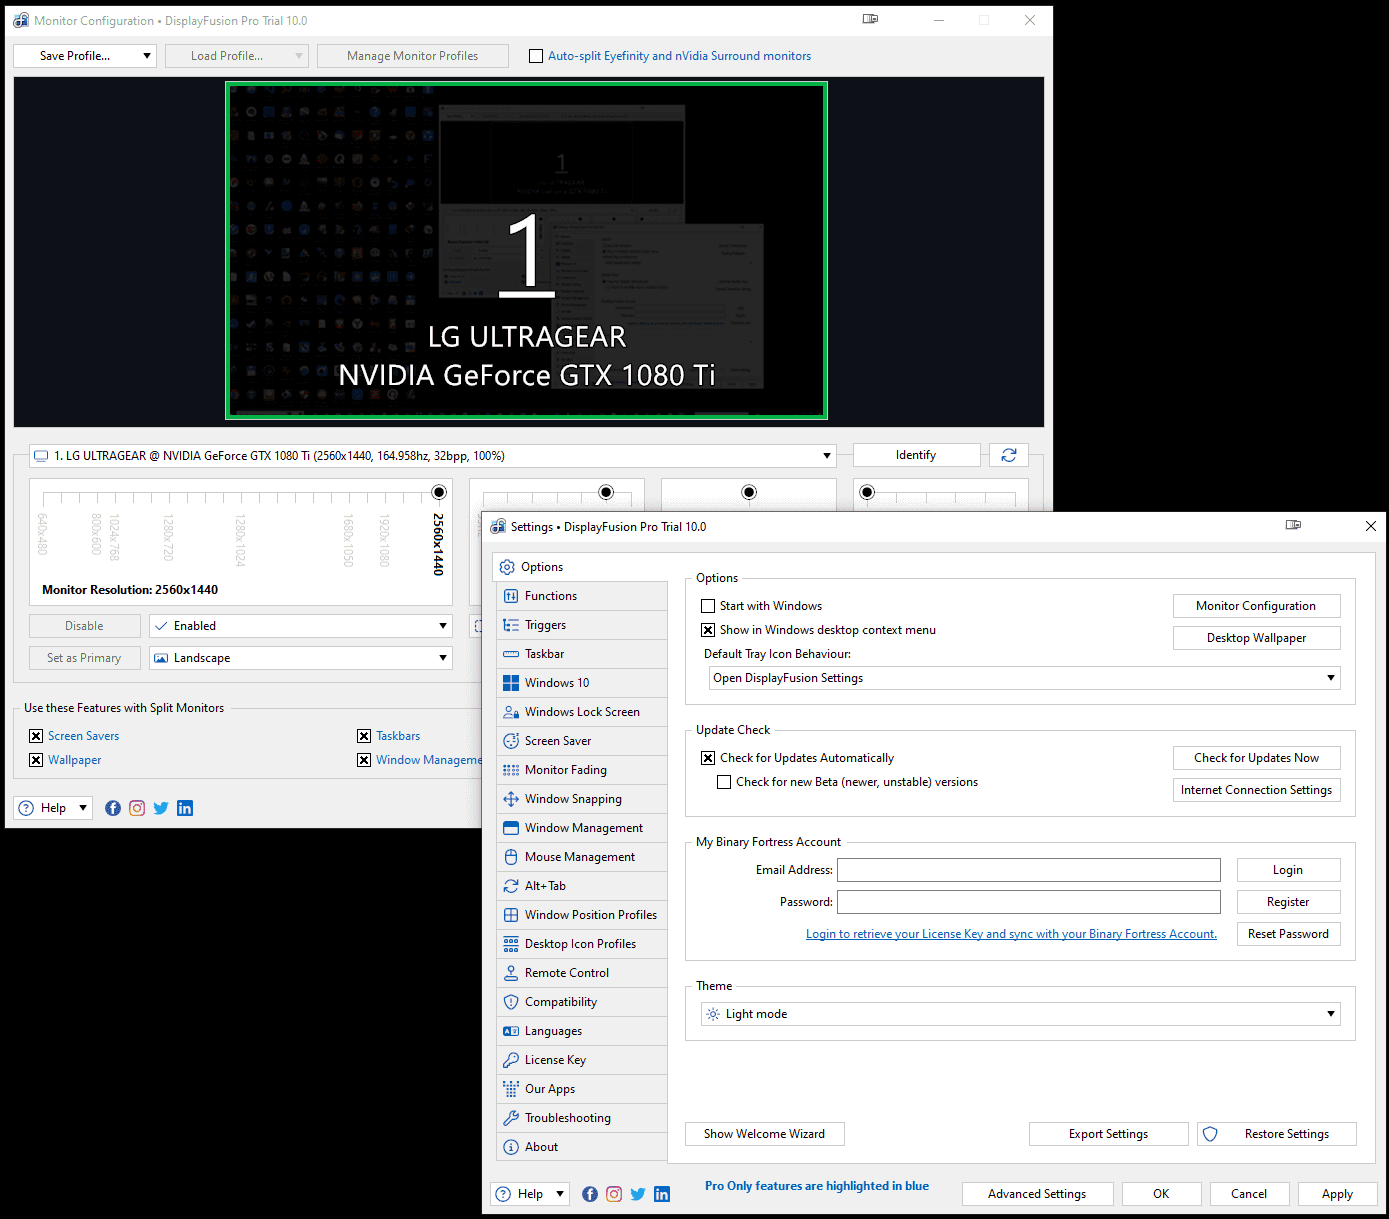Open the Windows 10 settings page
Viewport: 1389px width, 1219px height.
point(582,683)
